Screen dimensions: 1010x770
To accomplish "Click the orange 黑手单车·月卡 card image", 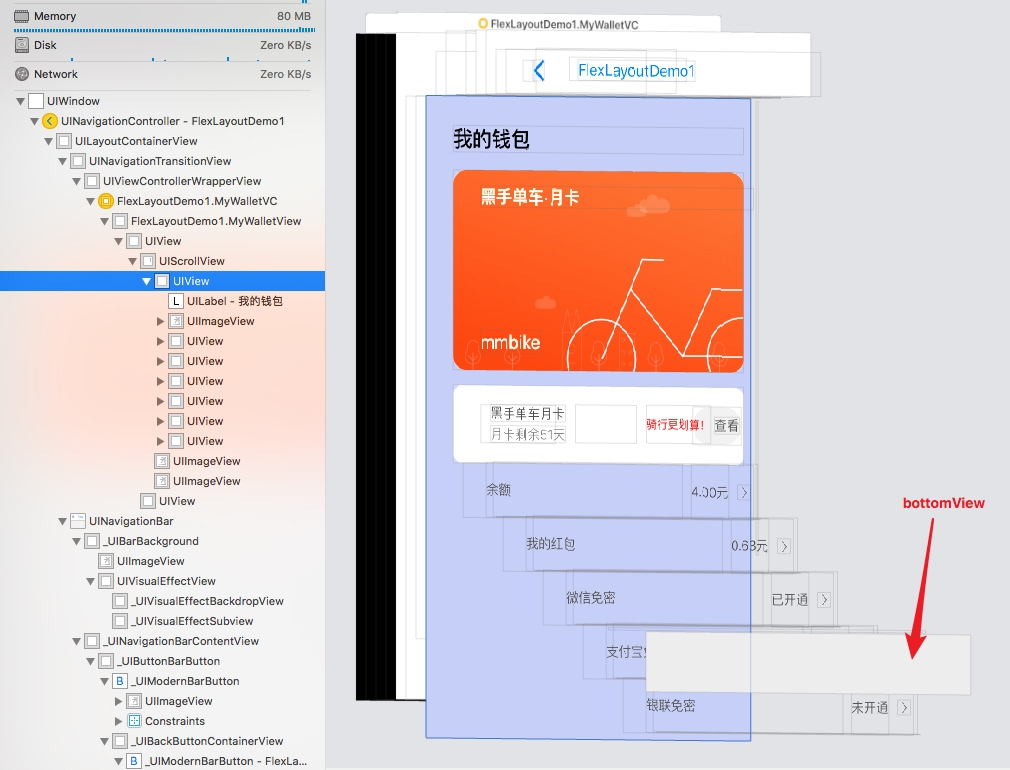I will [598, 271].
